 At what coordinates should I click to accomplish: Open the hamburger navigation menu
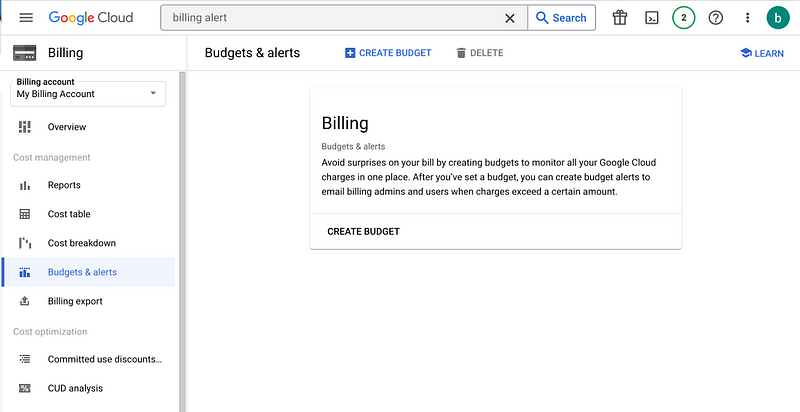coord(26,18)
